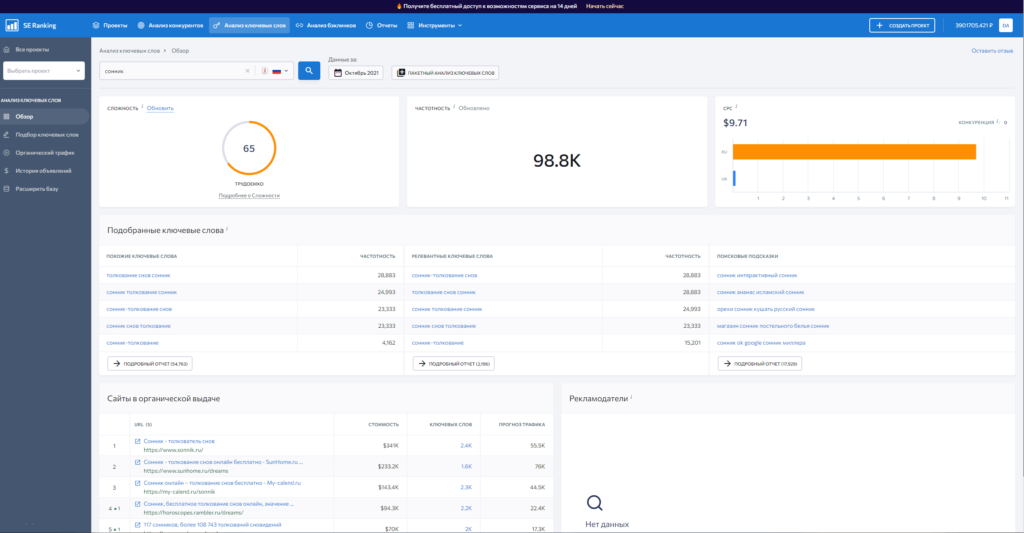
Task: Open external link icon for sonnik.ru row
Action: click(138, 442)
